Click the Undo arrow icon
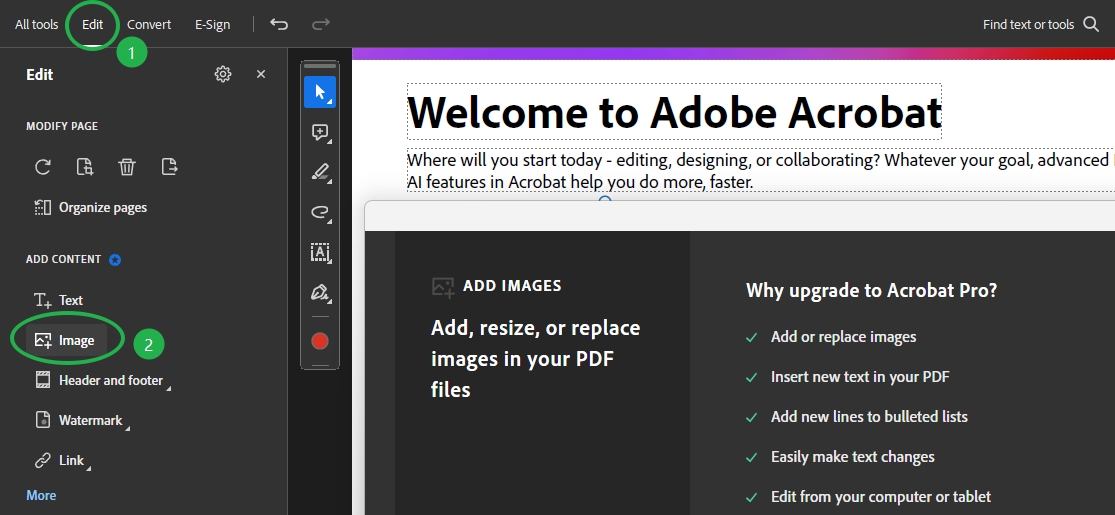The image size is (1115, 515). pos(279,24)
